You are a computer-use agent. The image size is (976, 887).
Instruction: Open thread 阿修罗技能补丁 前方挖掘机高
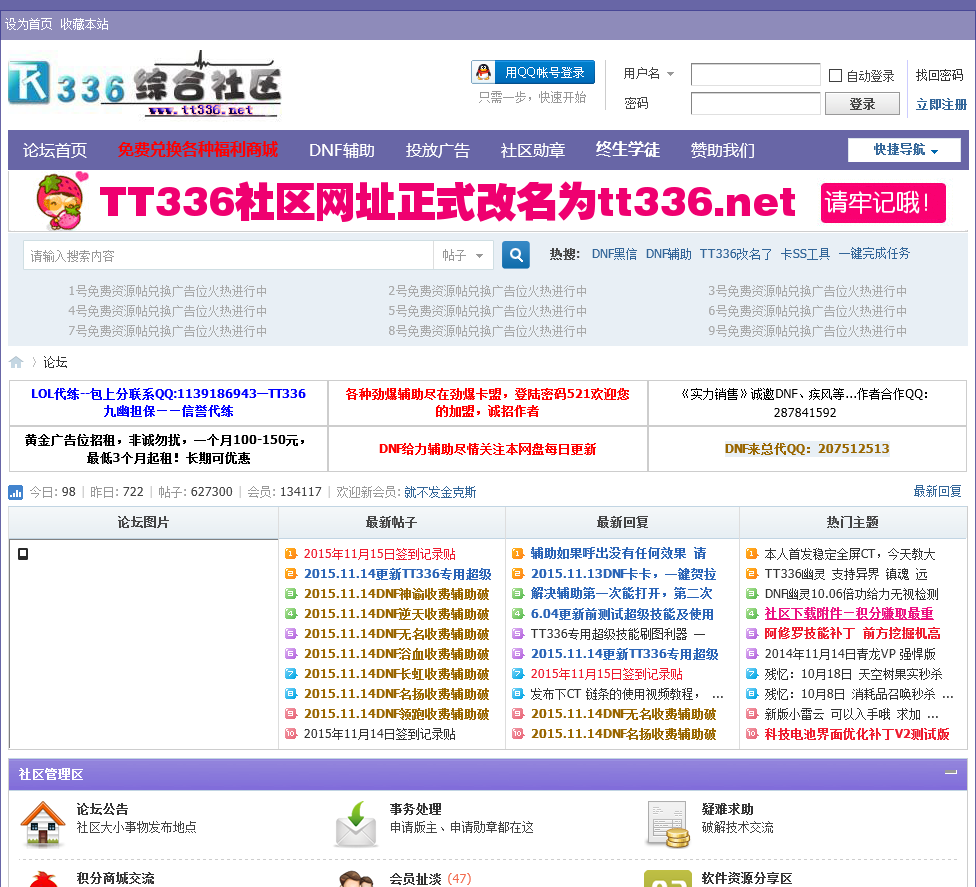point(852,633)
